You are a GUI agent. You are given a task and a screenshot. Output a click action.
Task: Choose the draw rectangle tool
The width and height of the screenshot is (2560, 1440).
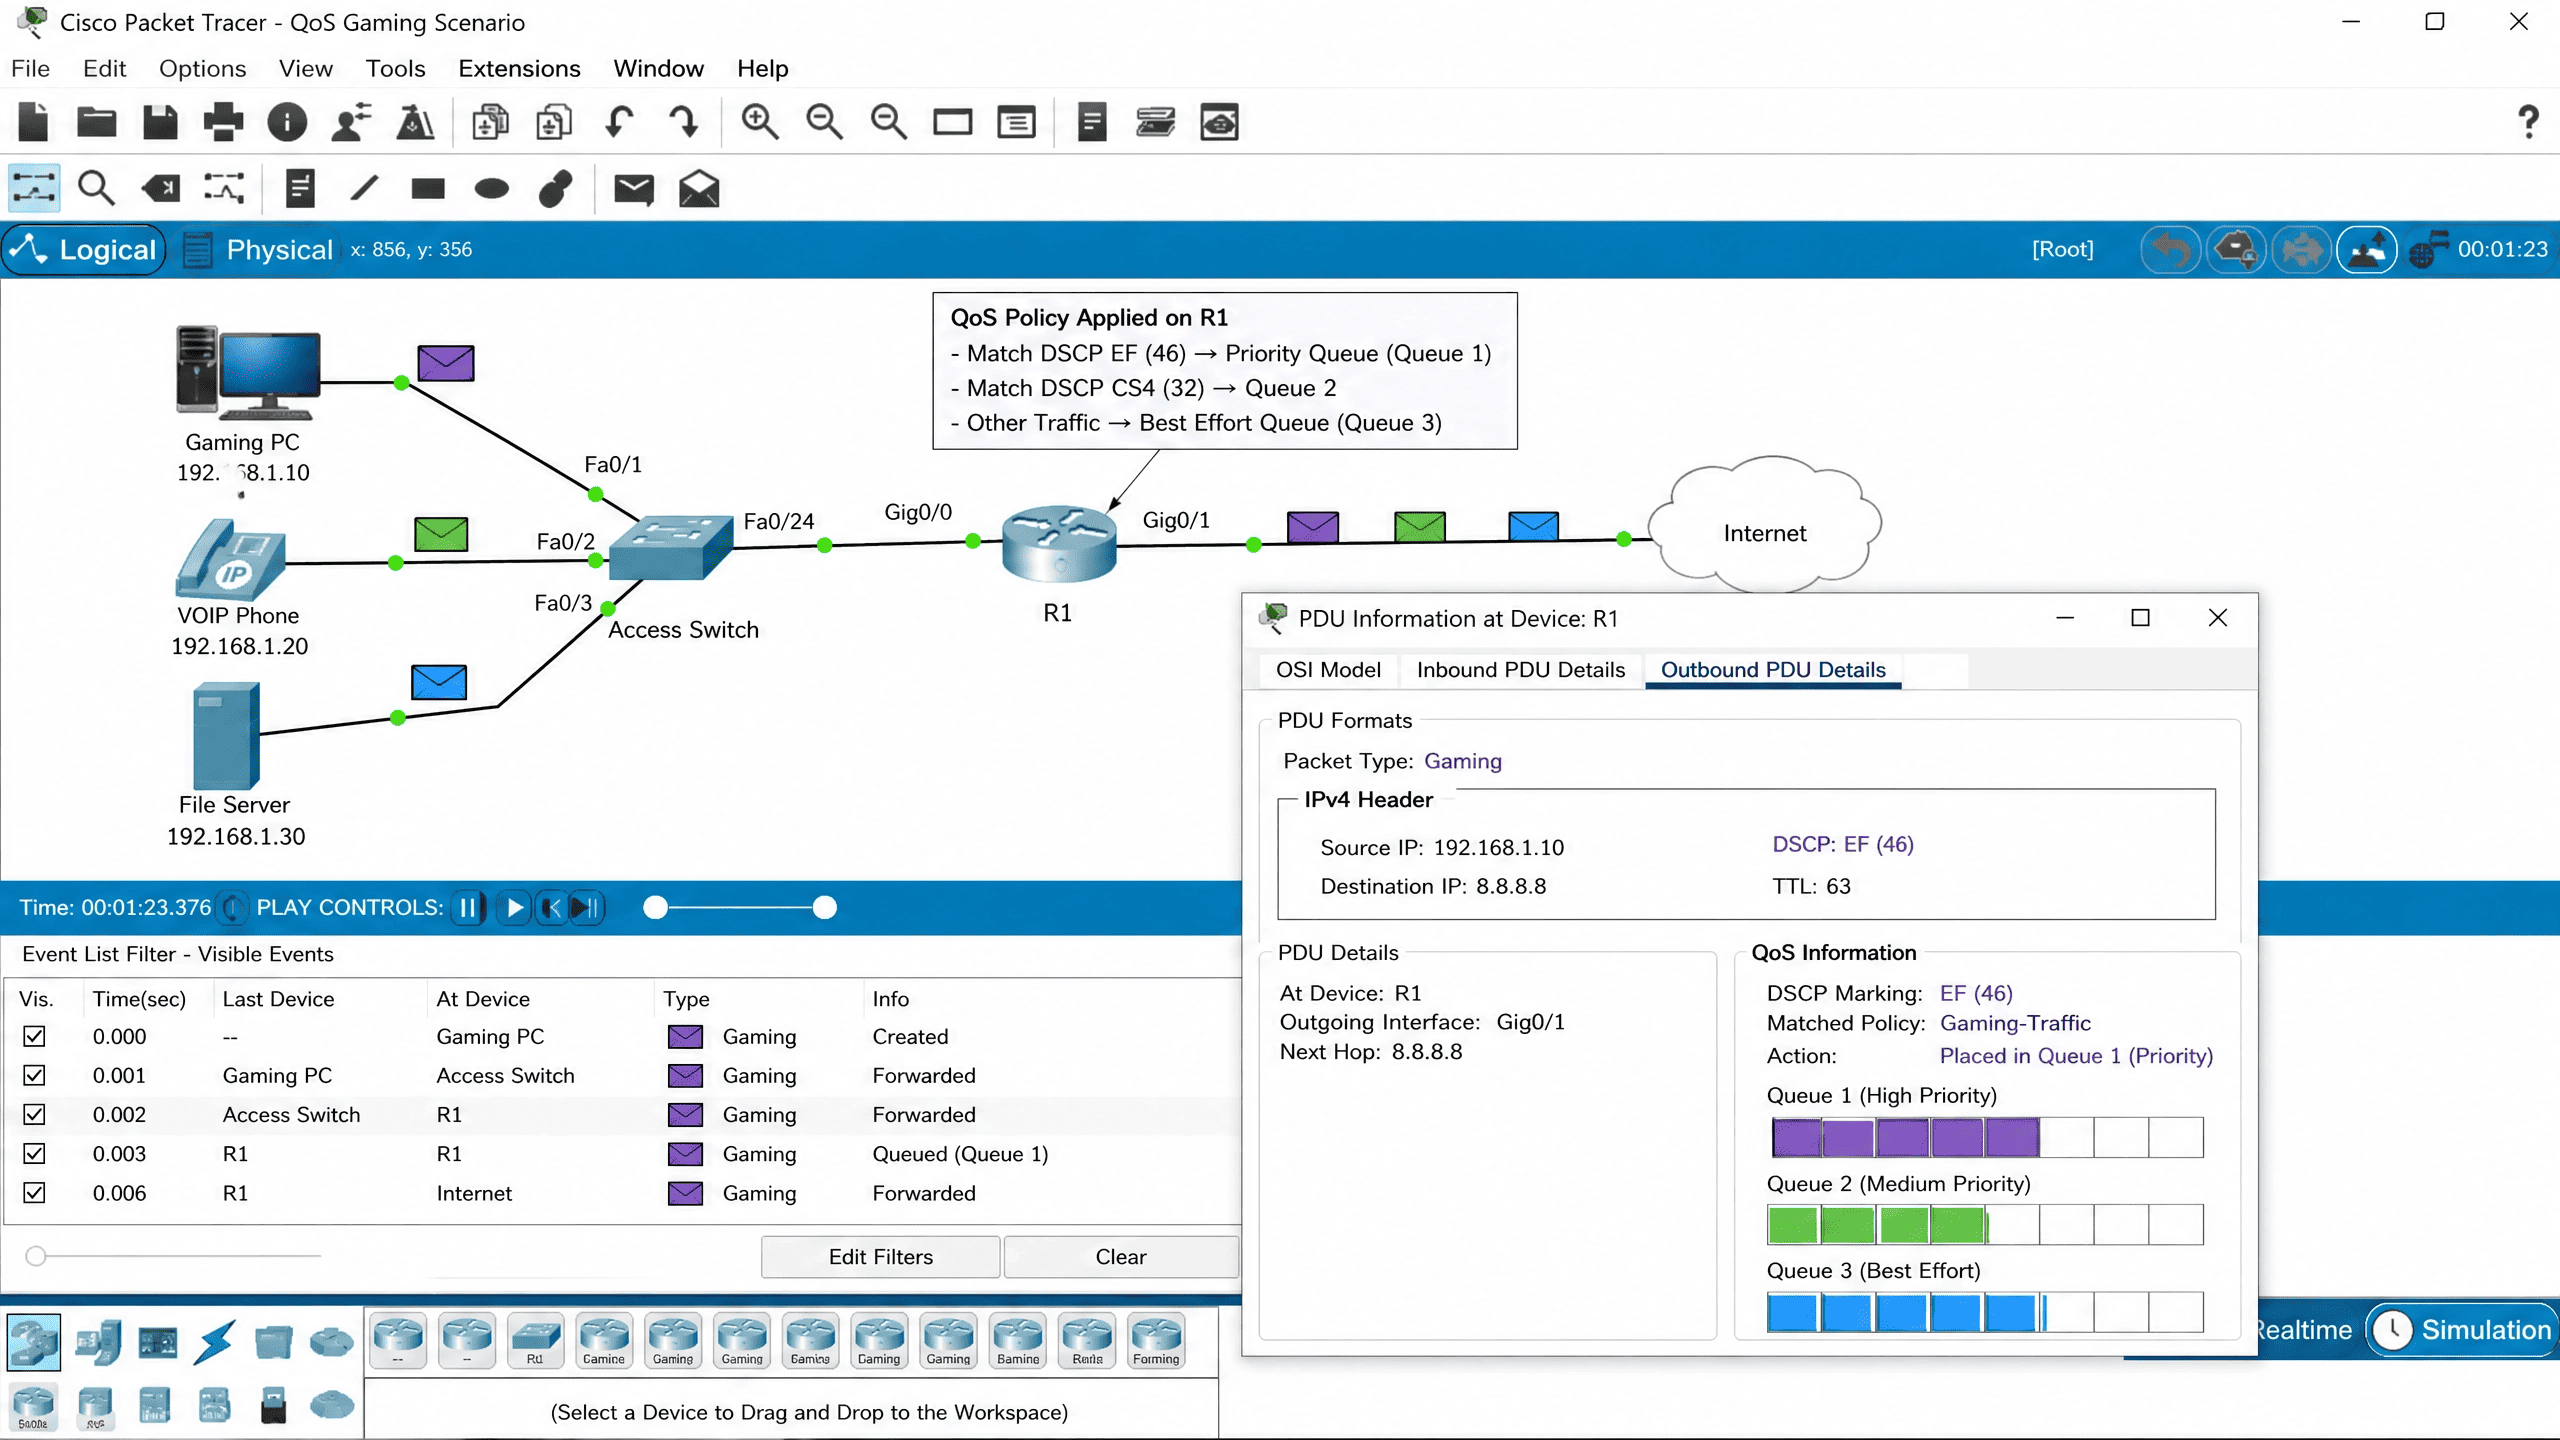point(428,188)
